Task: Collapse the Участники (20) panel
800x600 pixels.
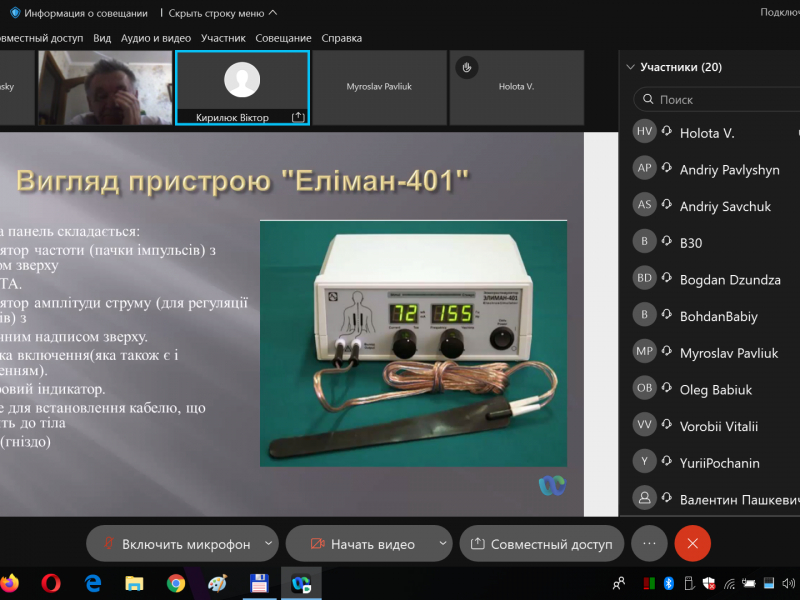Action: point(630,67)
